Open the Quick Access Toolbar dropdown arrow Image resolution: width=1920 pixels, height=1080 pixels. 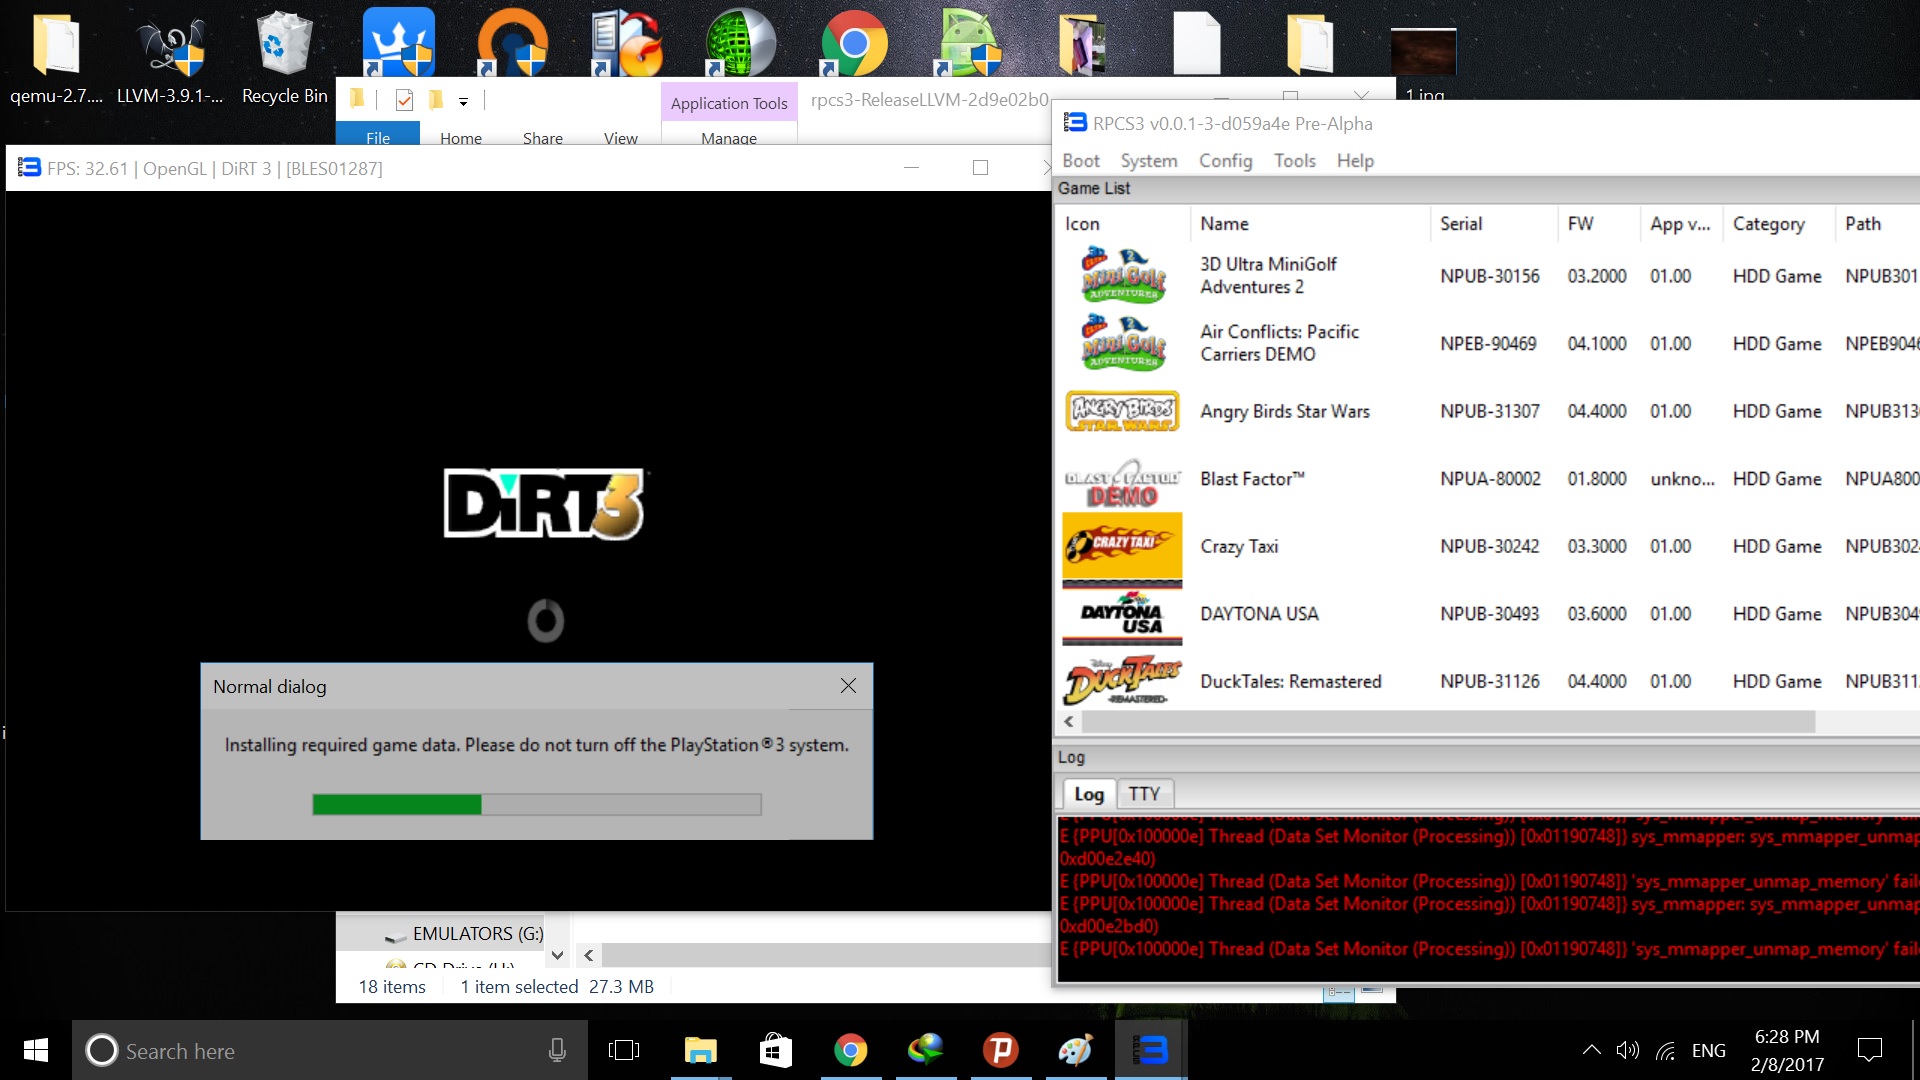[x=463, y=101]
